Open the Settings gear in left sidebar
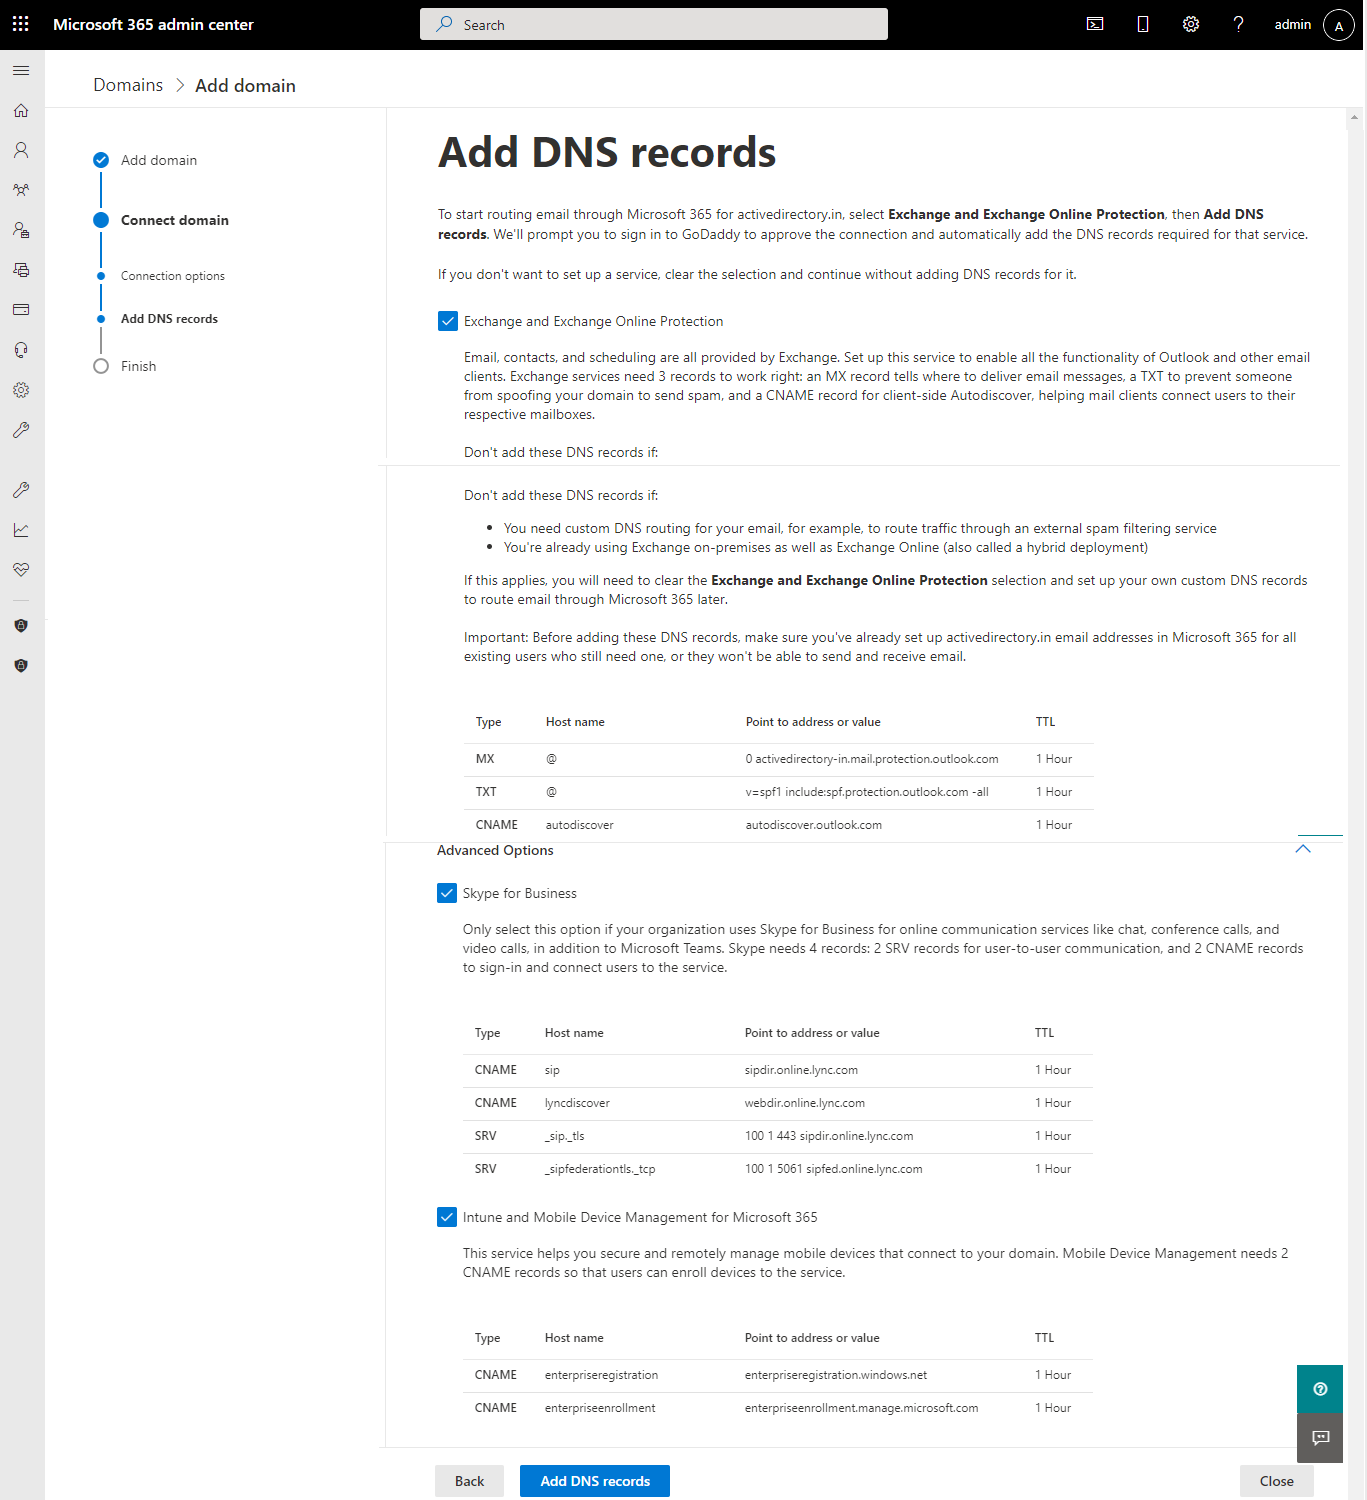The width and height of the screenshot is (1367, 1500). click(x=21, y=390)
